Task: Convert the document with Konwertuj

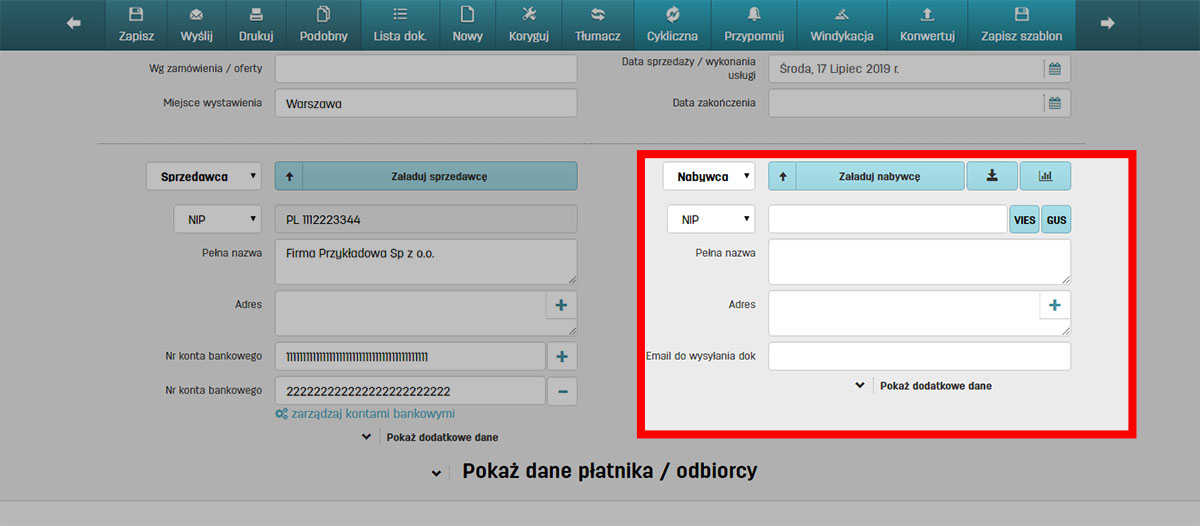Action: pyautogui.click(x=927, y=24)
